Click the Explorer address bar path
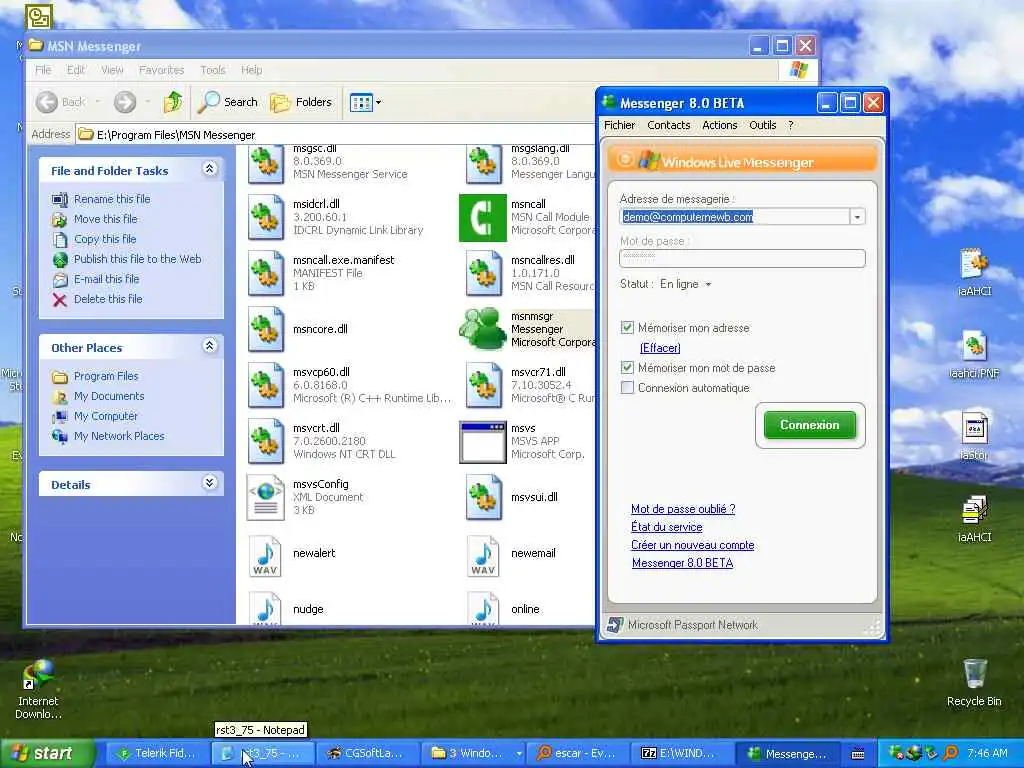The image size is (1024, 768). pyautogui.click(x=176, y=135)
